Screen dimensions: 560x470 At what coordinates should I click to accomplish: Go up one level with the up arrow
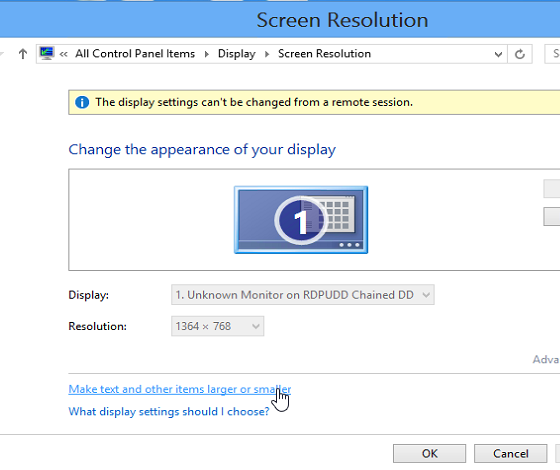pos(23,54)
